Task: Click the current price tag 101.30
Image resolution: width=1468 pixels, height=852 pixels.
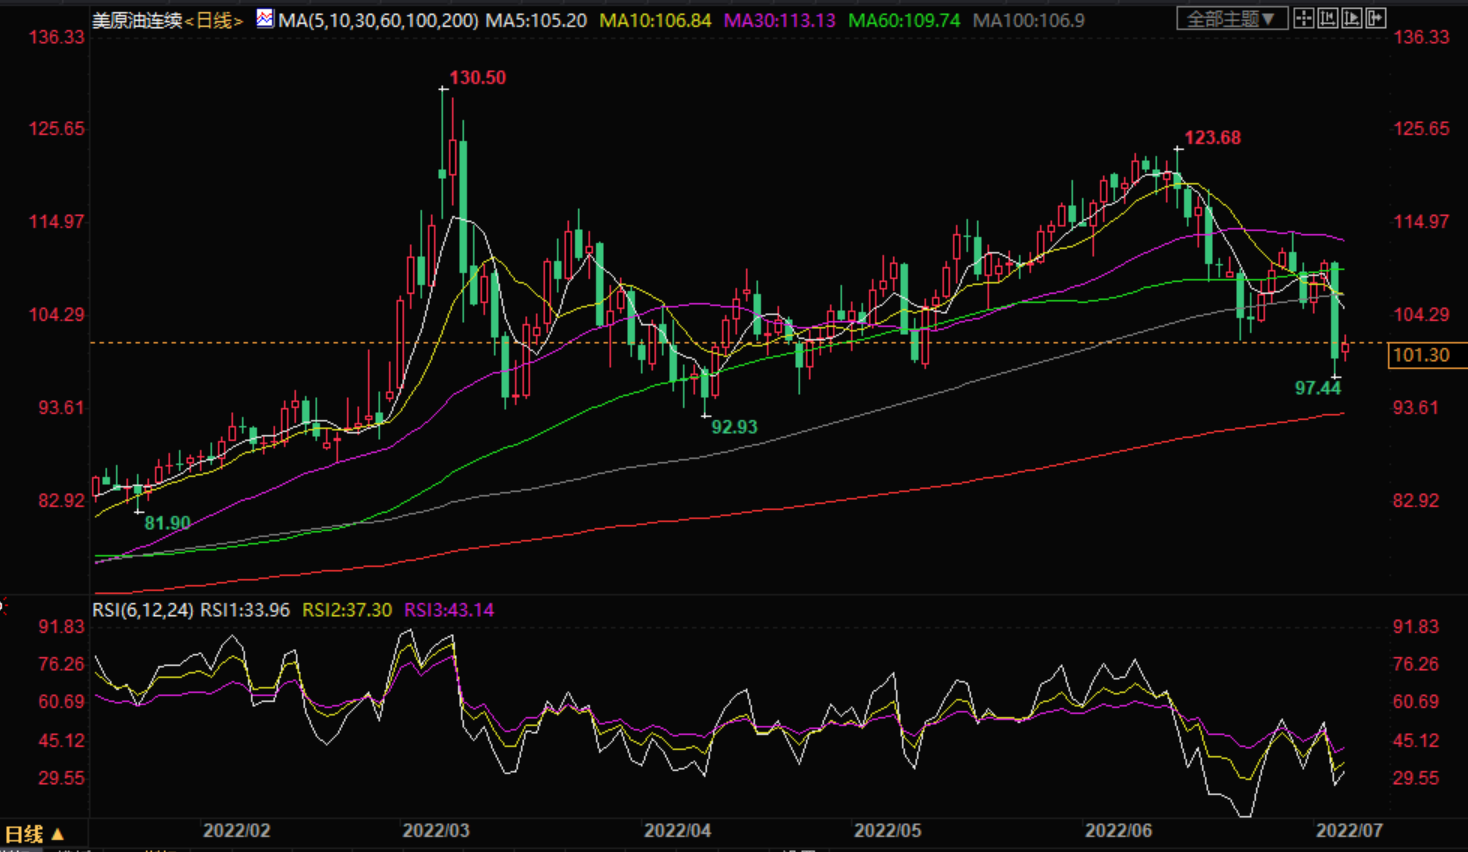Action: point(1426,355)
